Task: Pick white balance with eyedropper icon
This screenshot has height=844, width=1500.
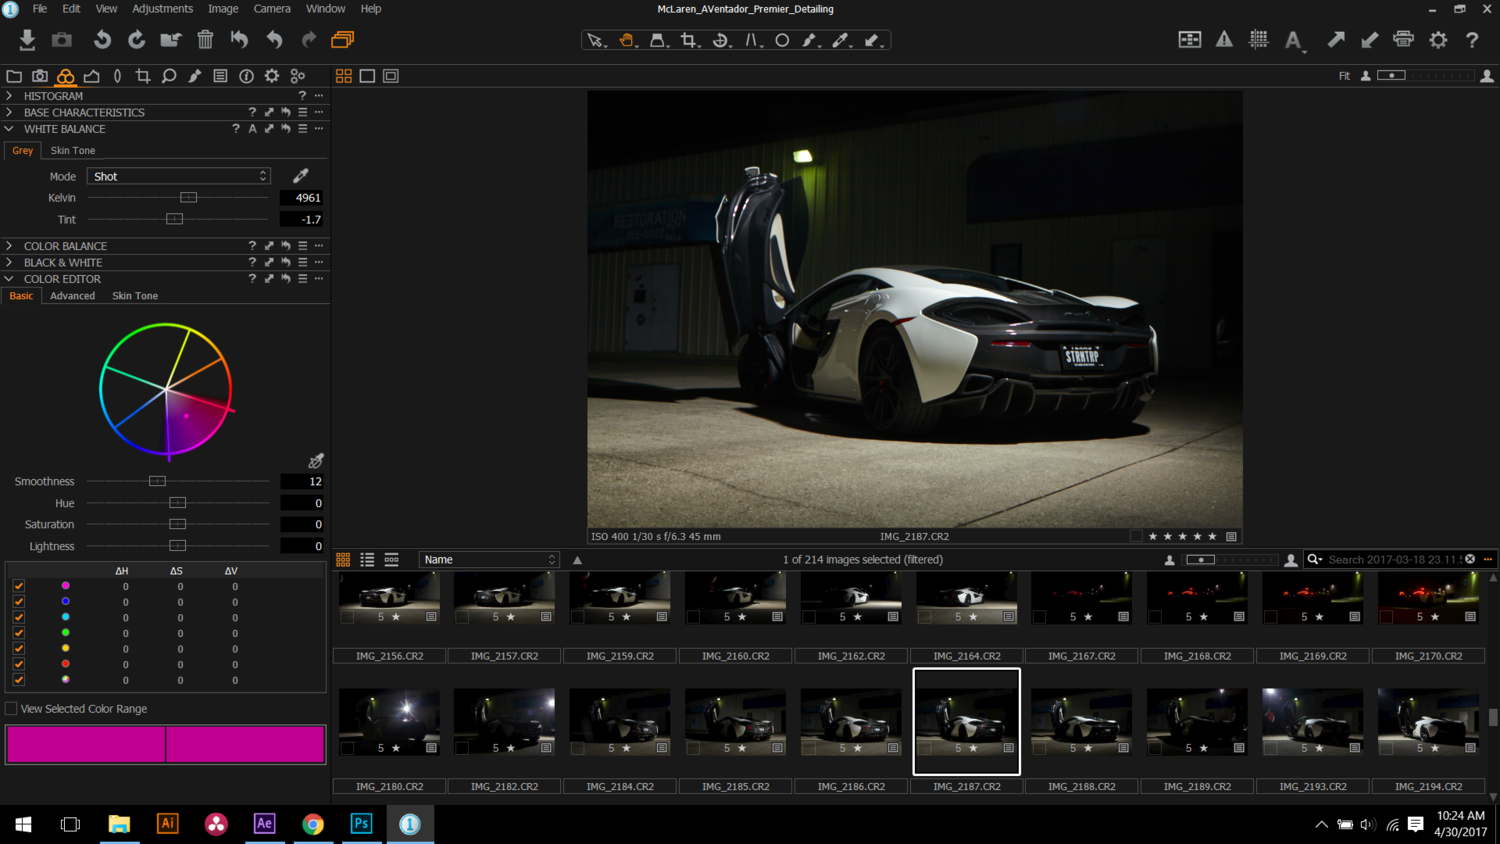Action: [x=300, y=176]
